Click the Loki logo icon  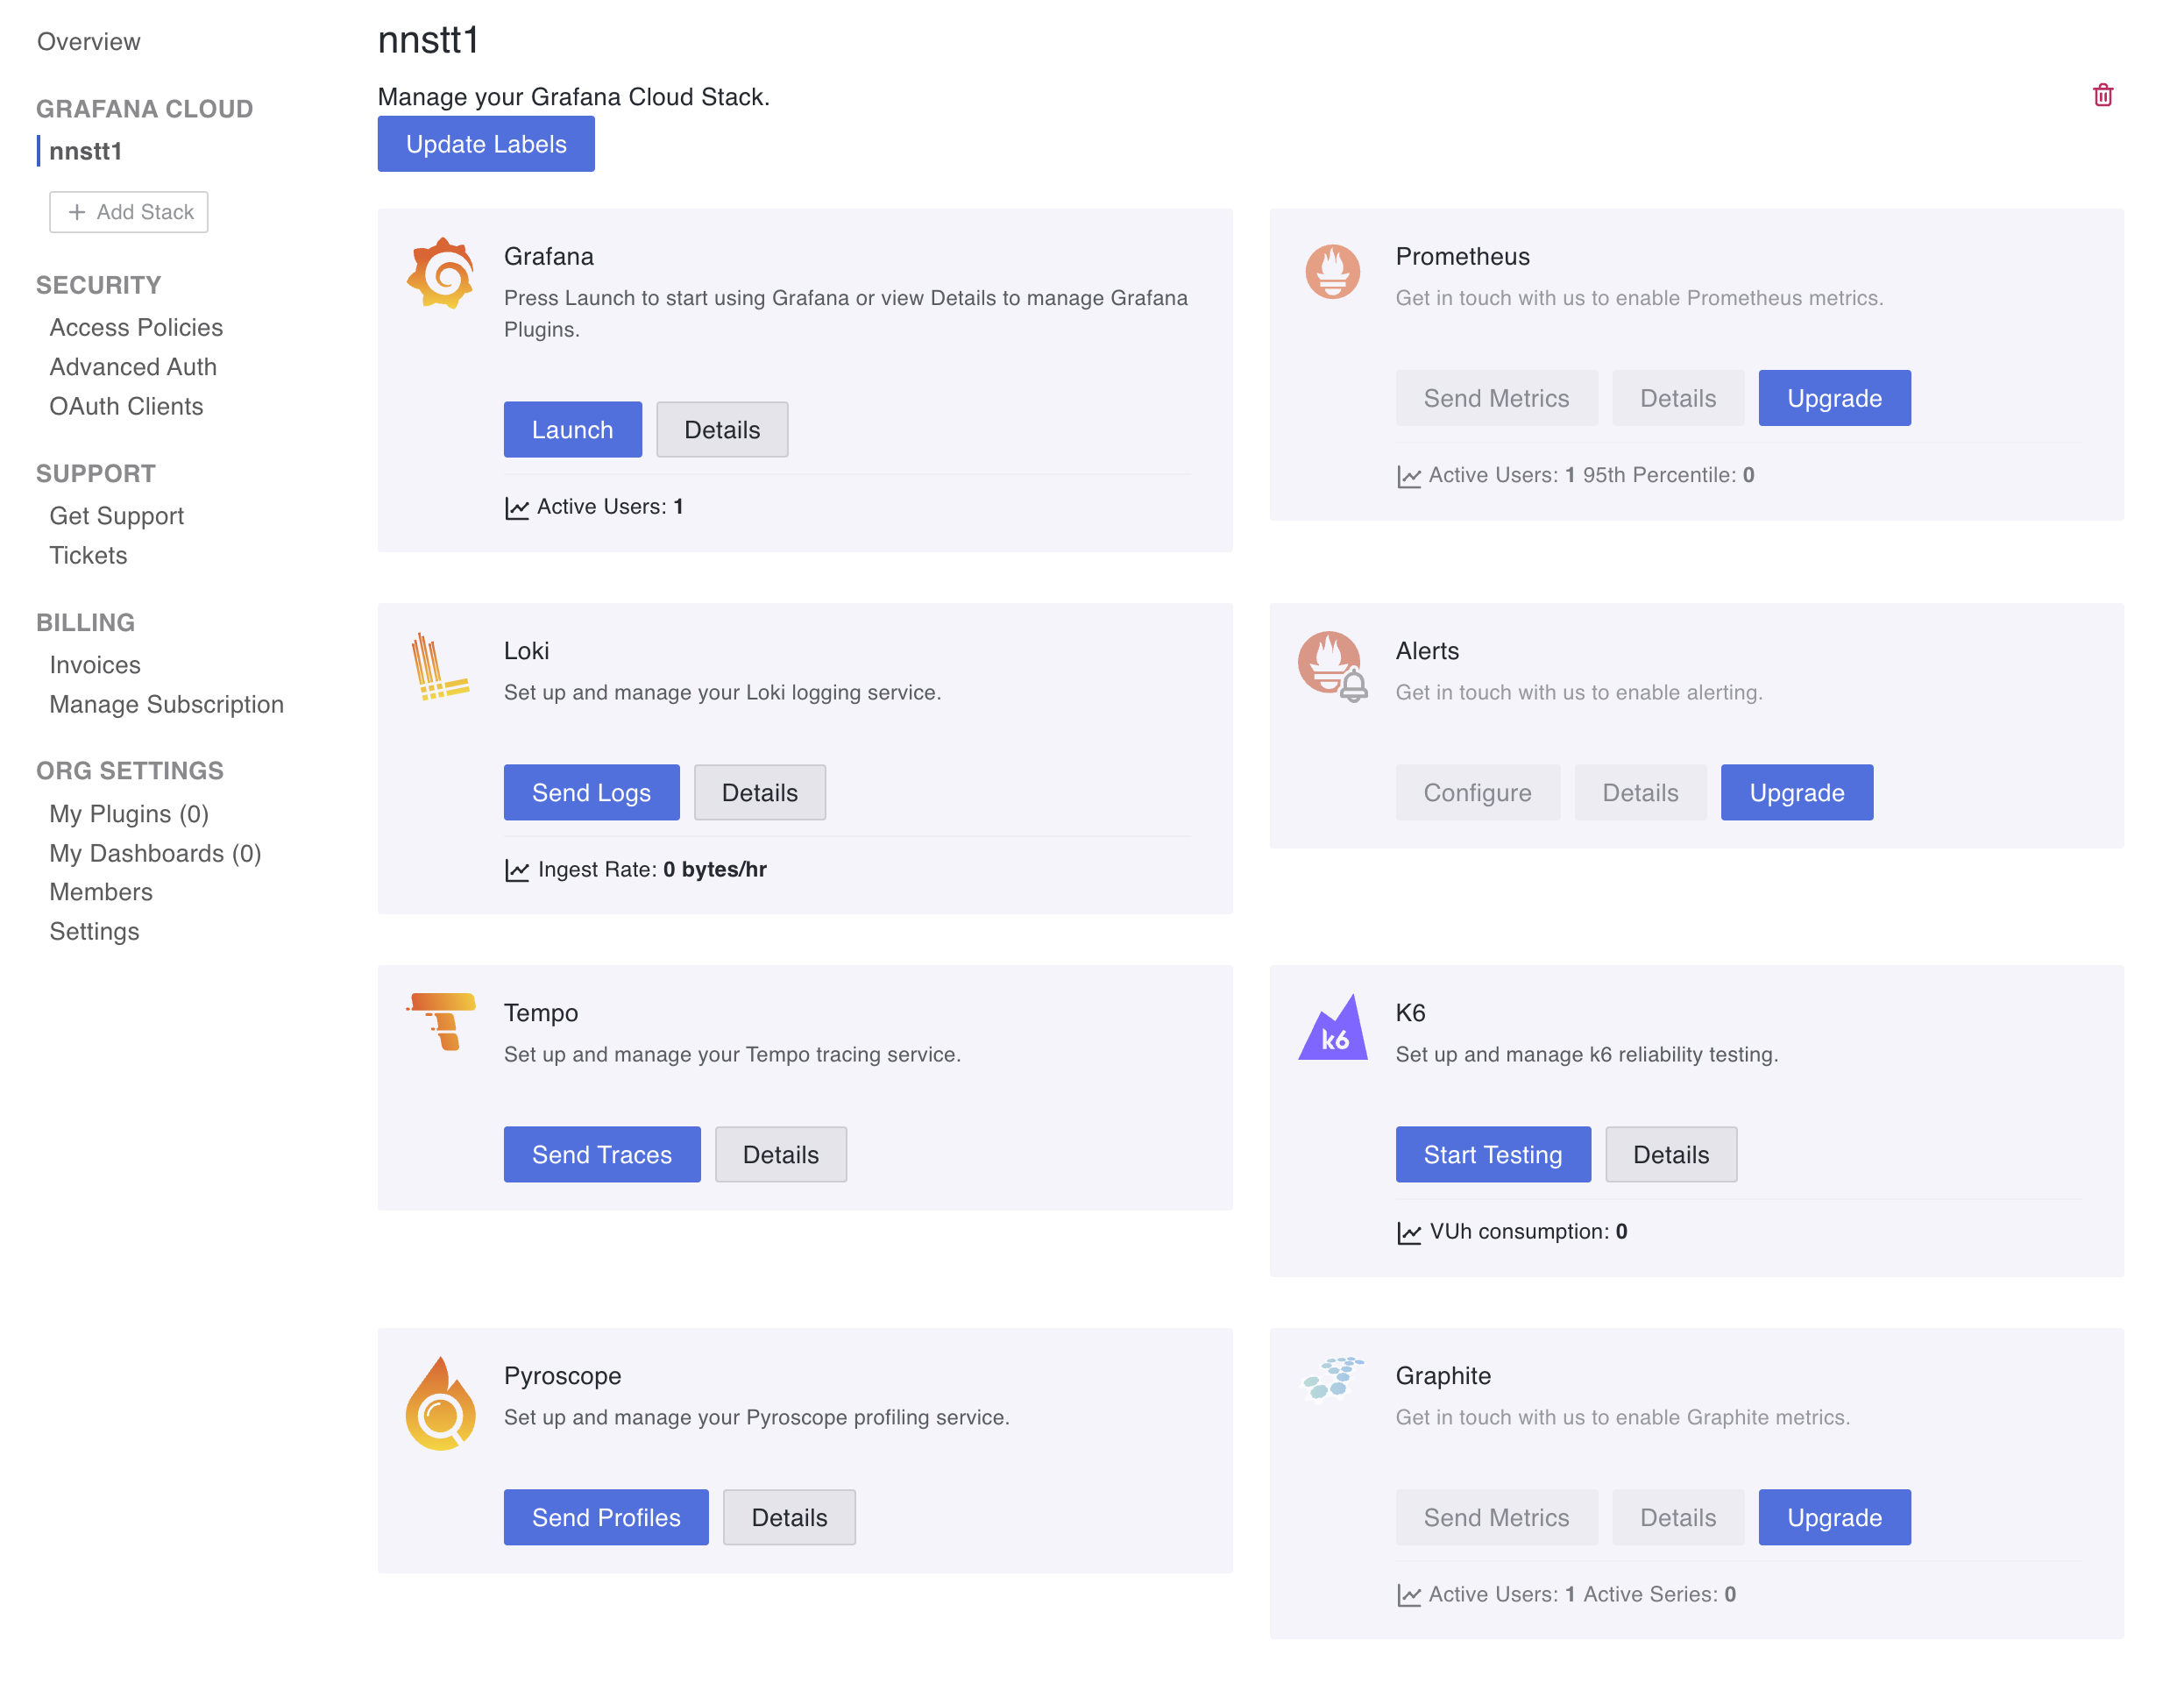click(x=438, y=666)
